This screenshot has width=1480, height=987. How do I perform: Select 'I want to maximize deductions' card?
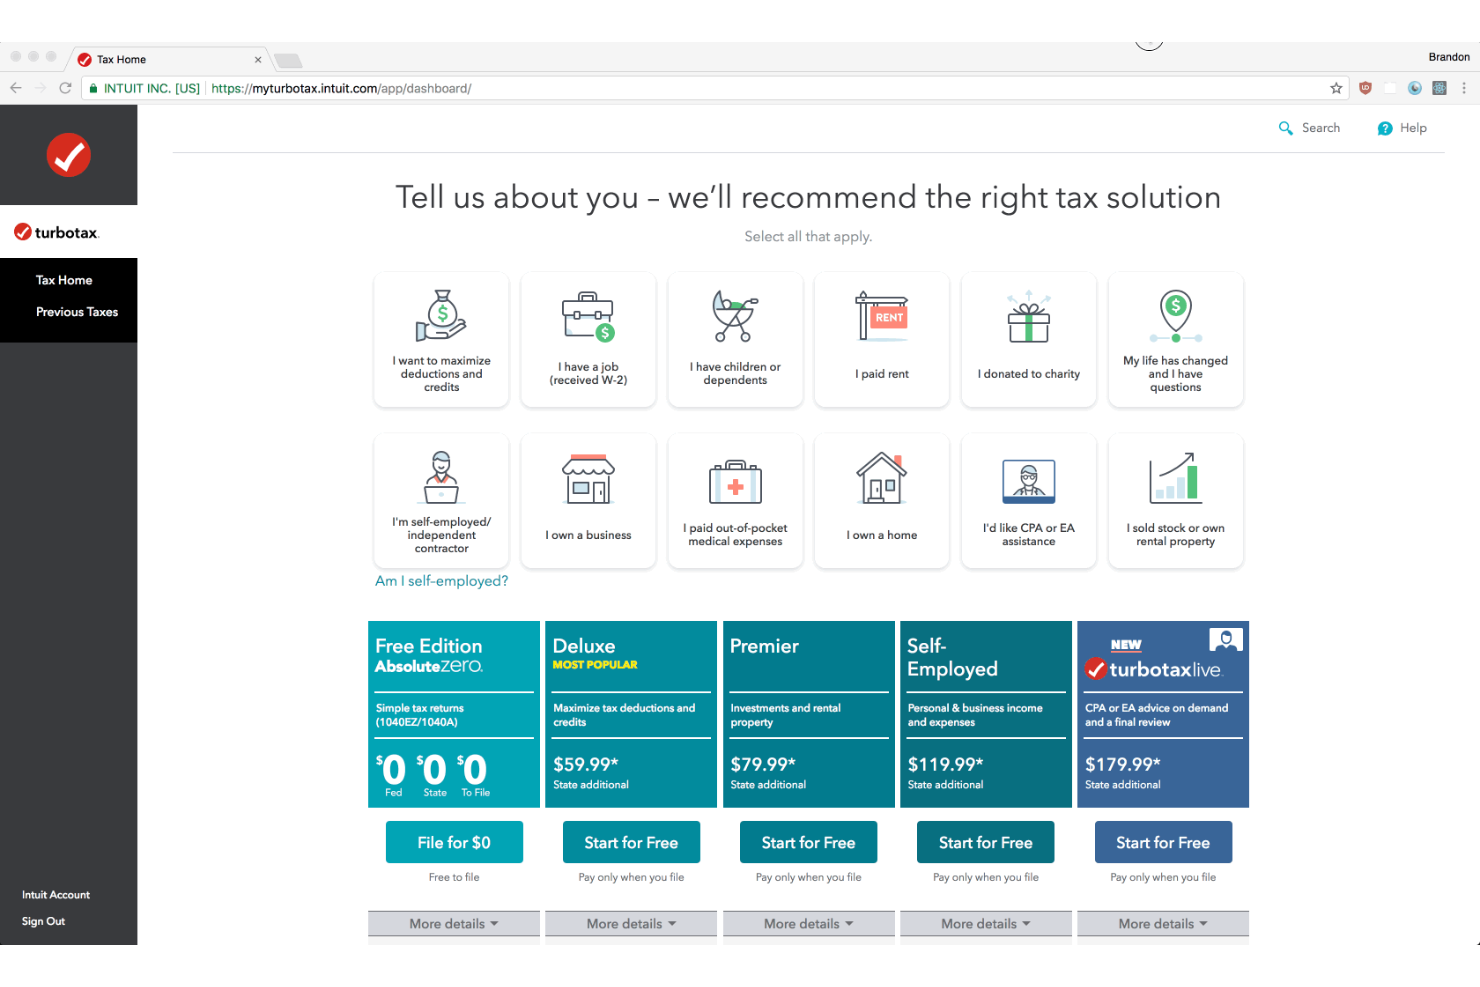point(441,339)
